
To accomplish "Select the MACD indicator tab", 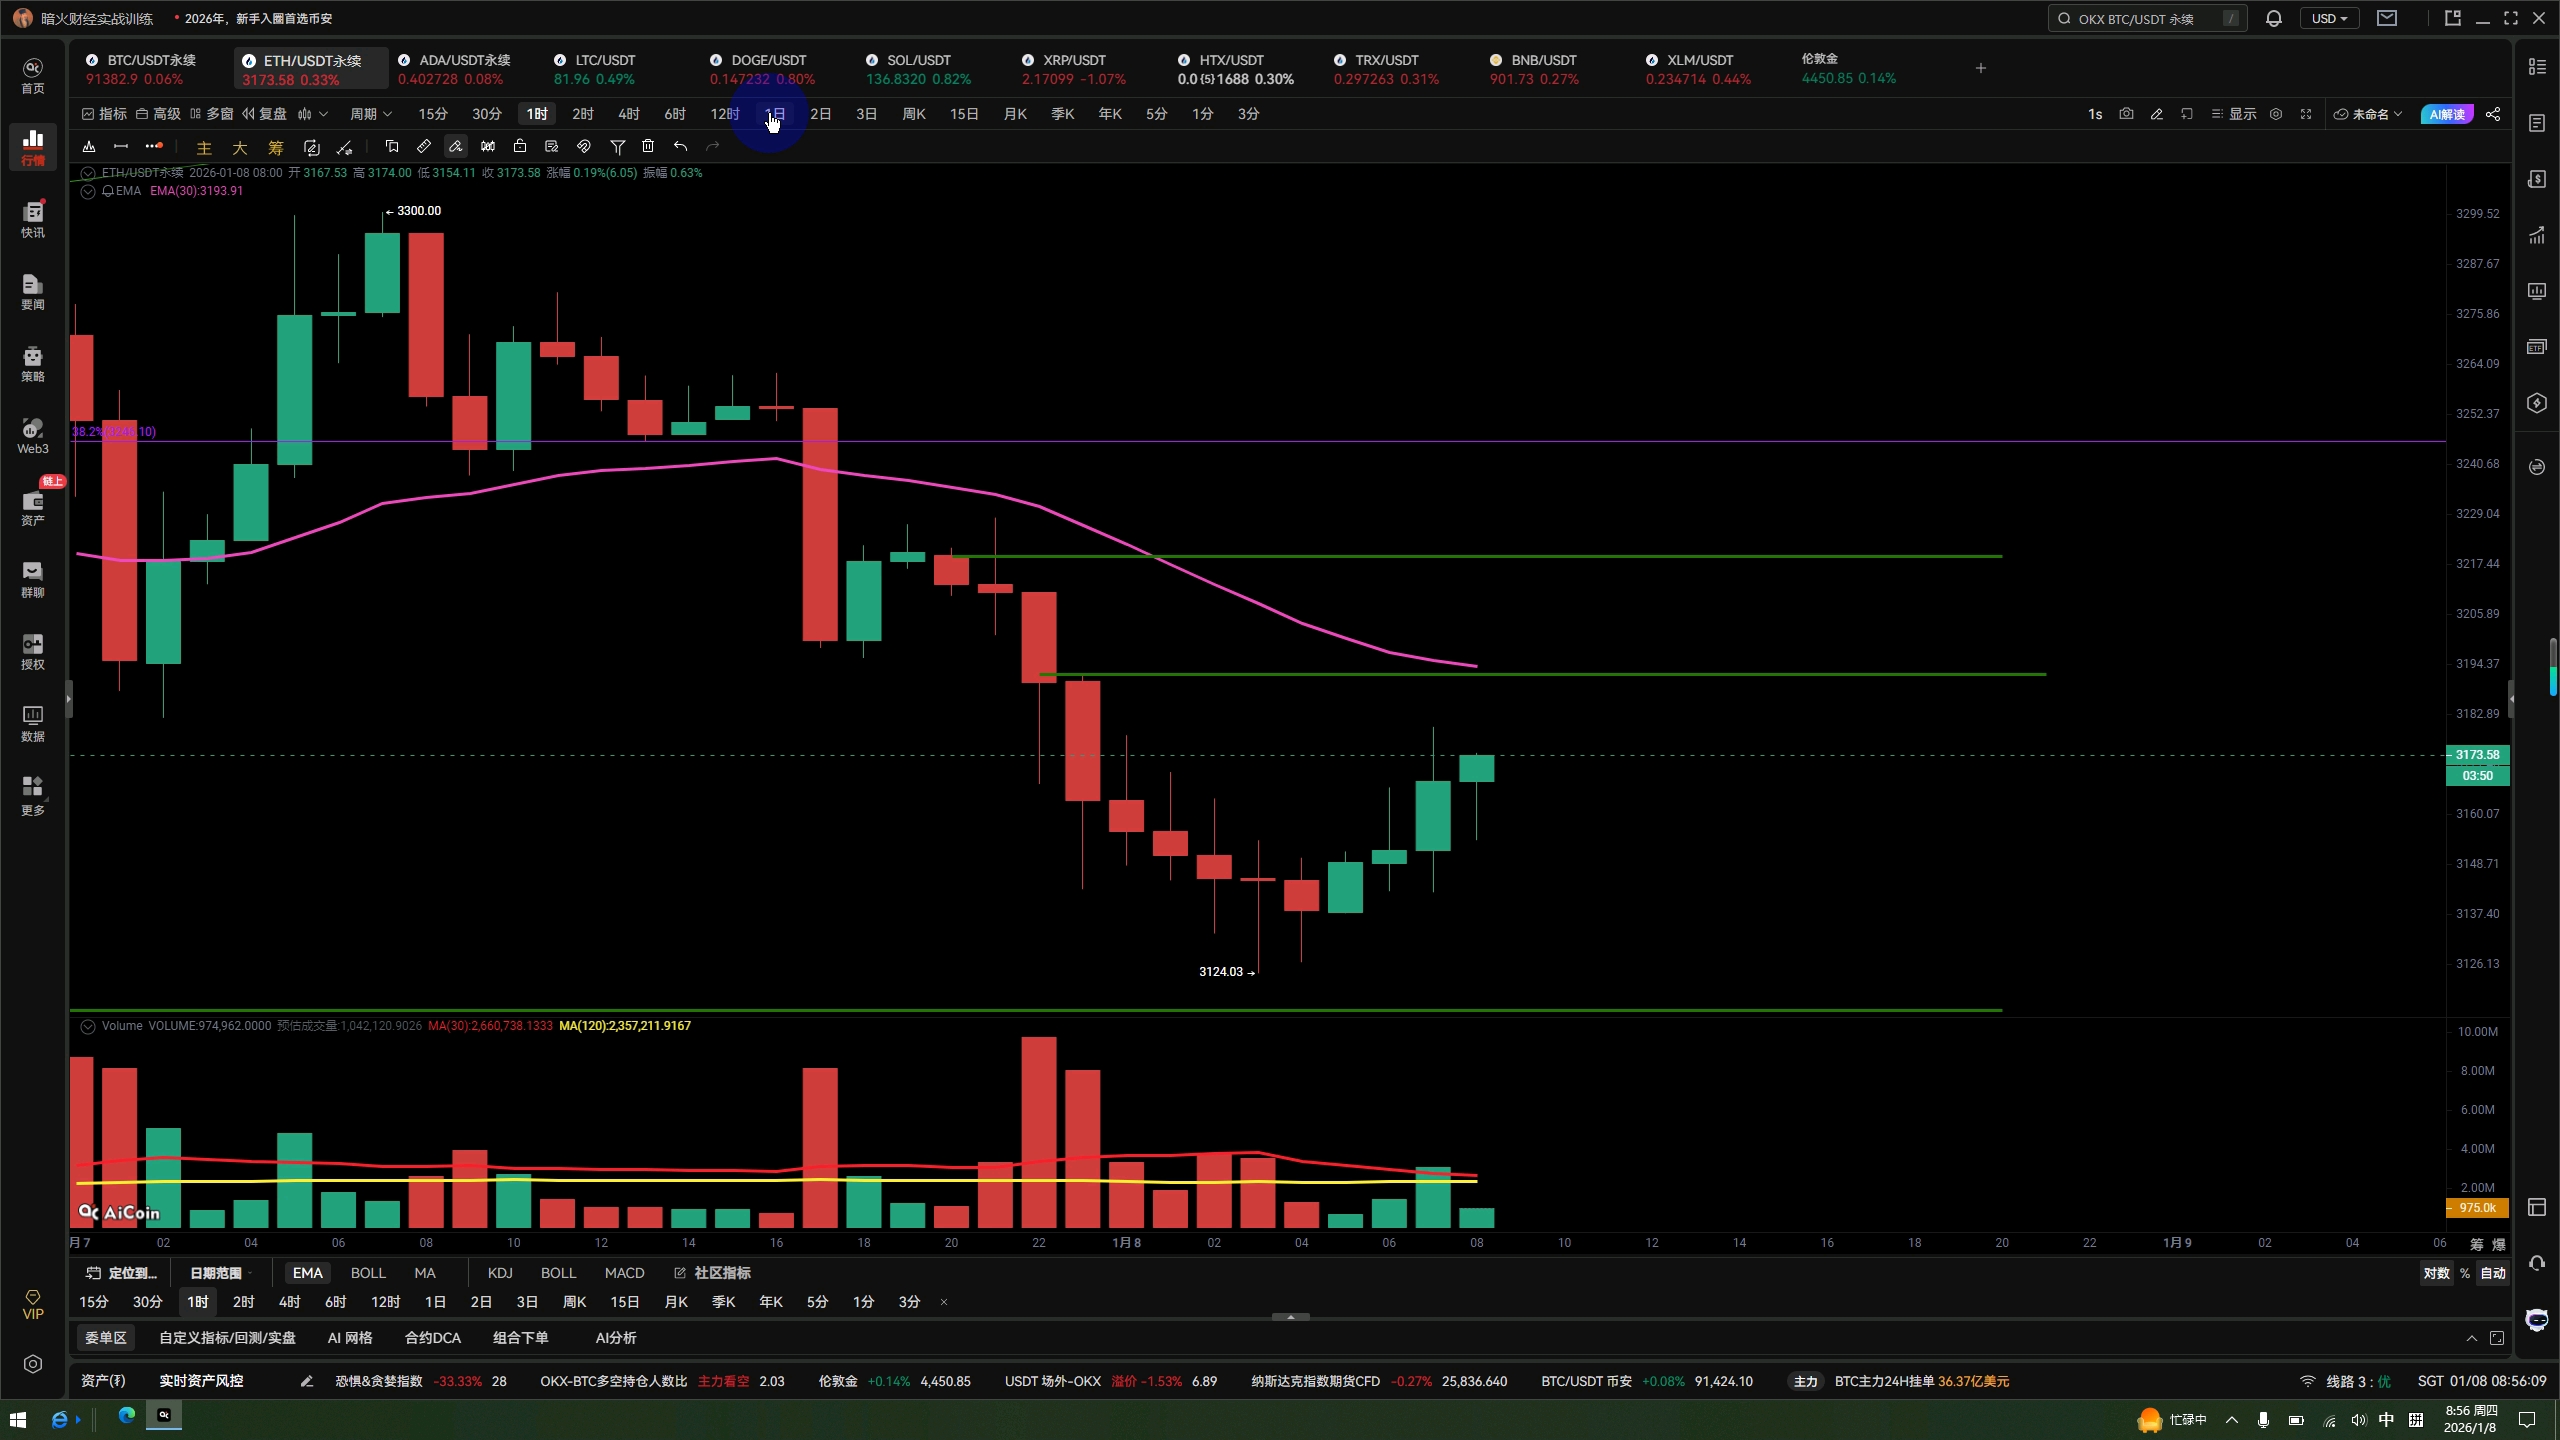I will click(x=624, y=1273).
